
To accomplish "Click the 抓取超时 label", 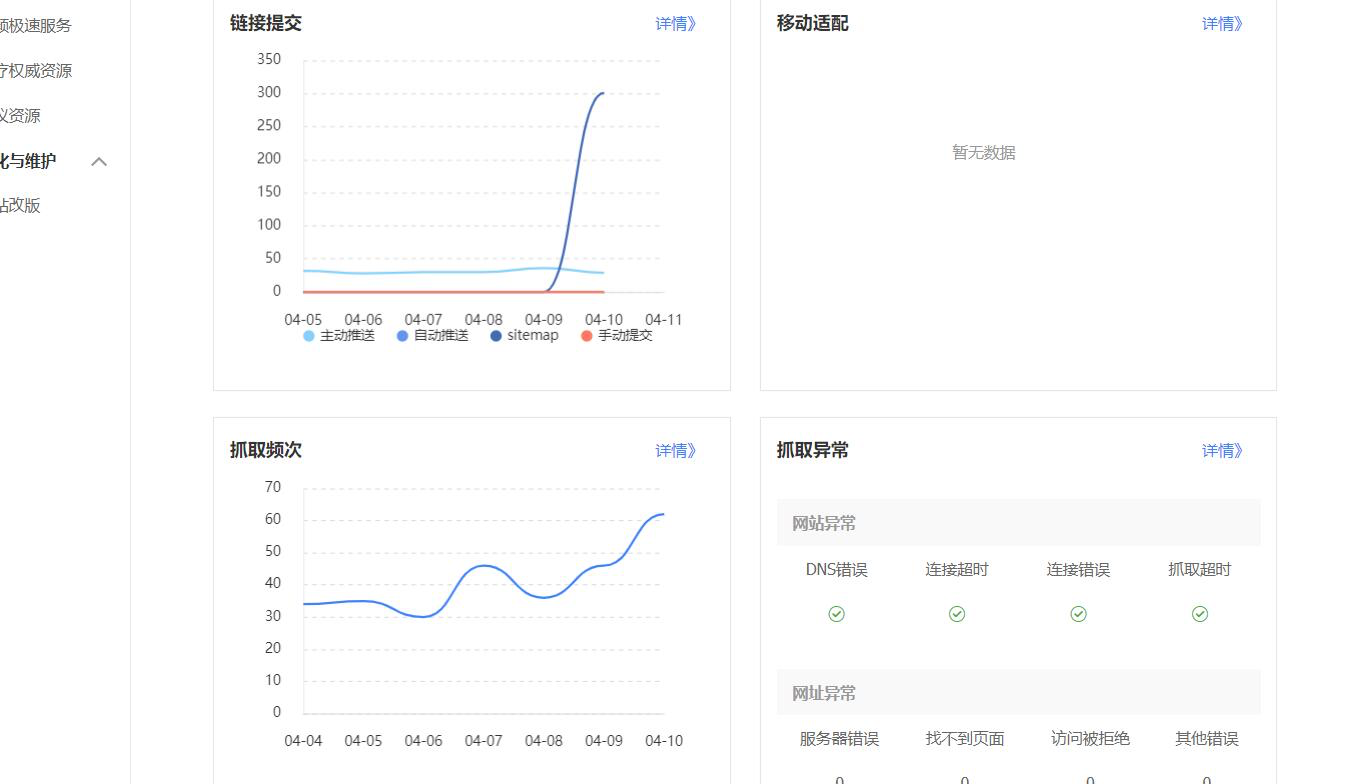I will point(1200,570).
